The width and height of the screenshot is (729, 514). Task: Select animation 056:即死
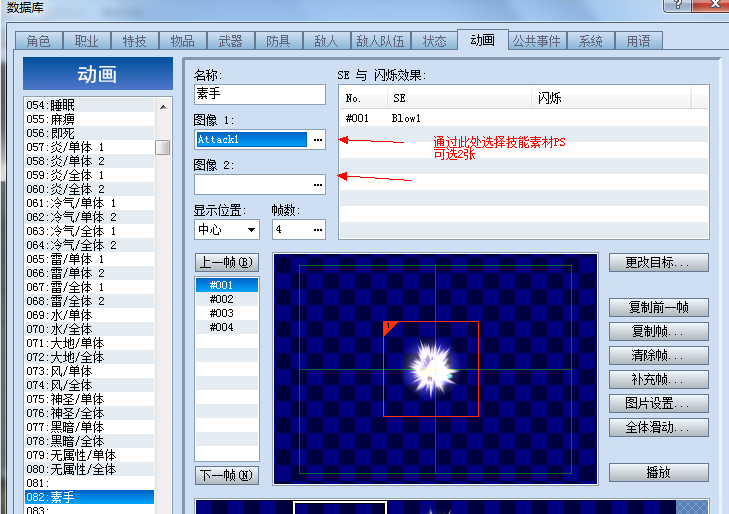click(89, 133)
